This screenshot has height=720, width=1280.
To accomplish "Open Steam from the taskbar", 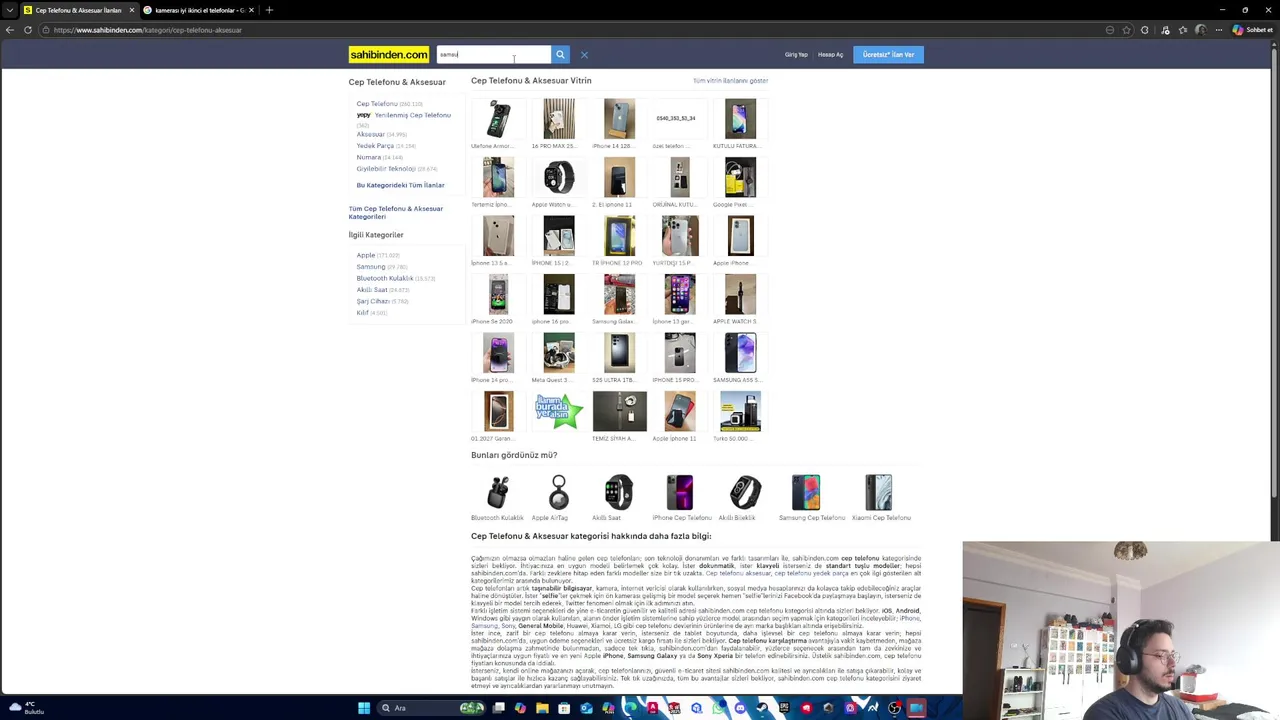I will [762, 708].
